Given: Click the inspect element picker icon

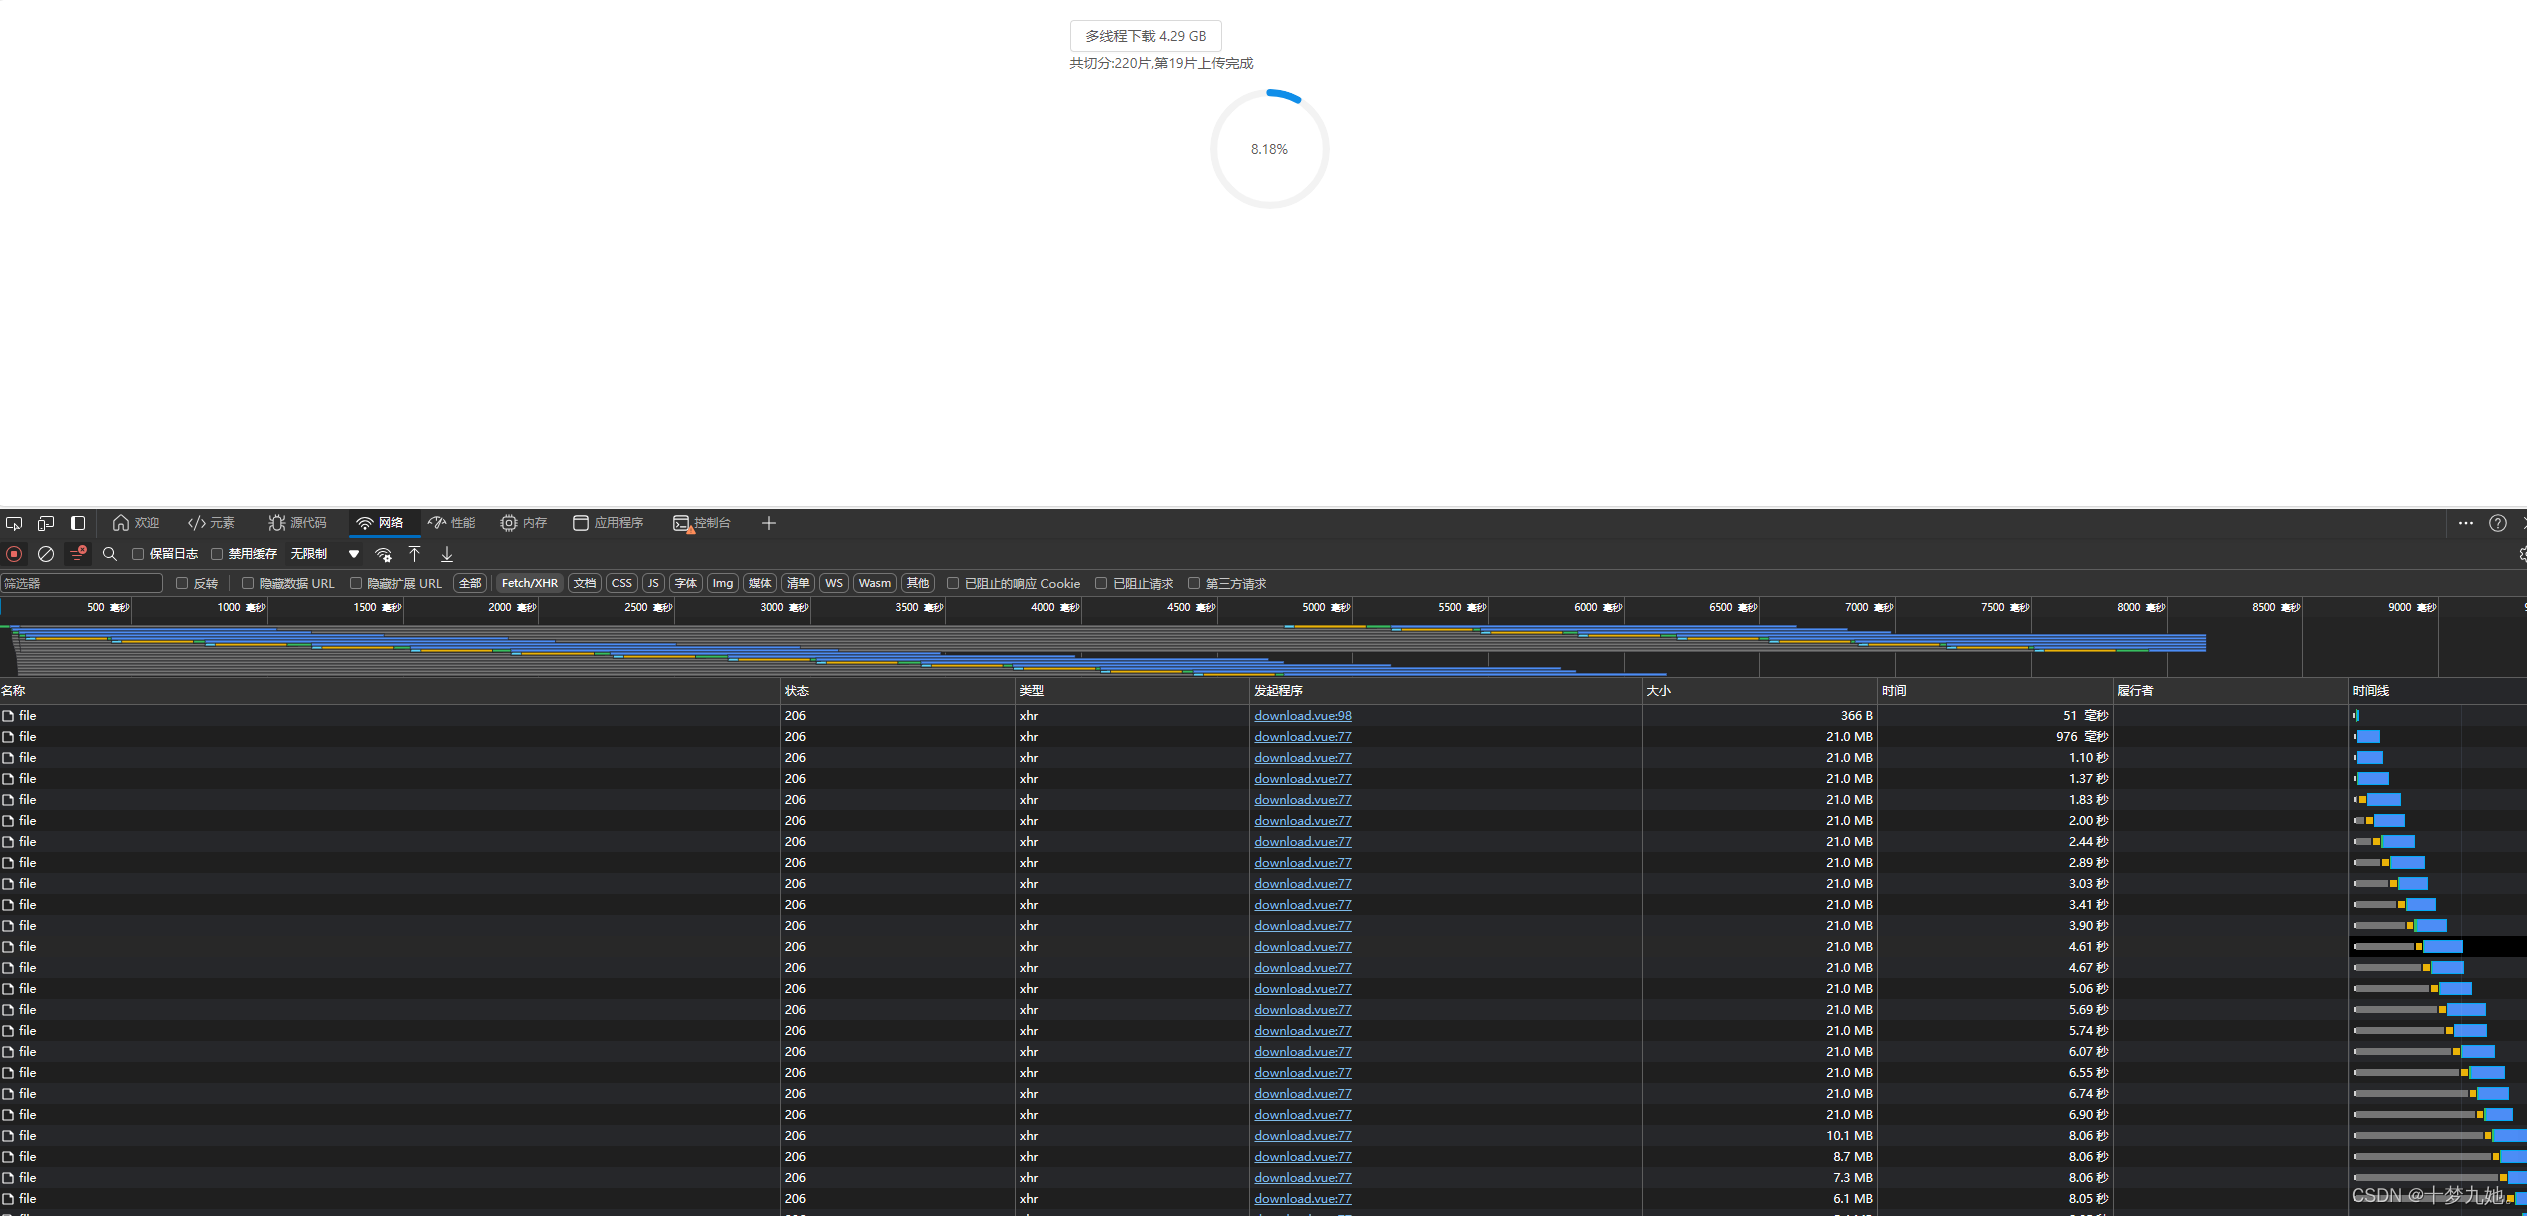Looking at the screenshot, I should [14, 523].
